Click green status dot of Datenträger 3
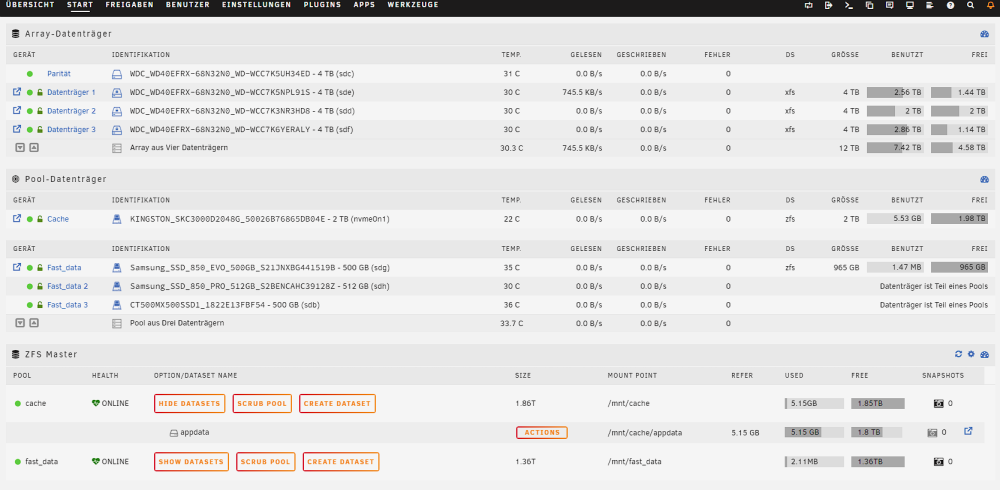Viewport: 1000px width, 490px height. click(29, 130)
